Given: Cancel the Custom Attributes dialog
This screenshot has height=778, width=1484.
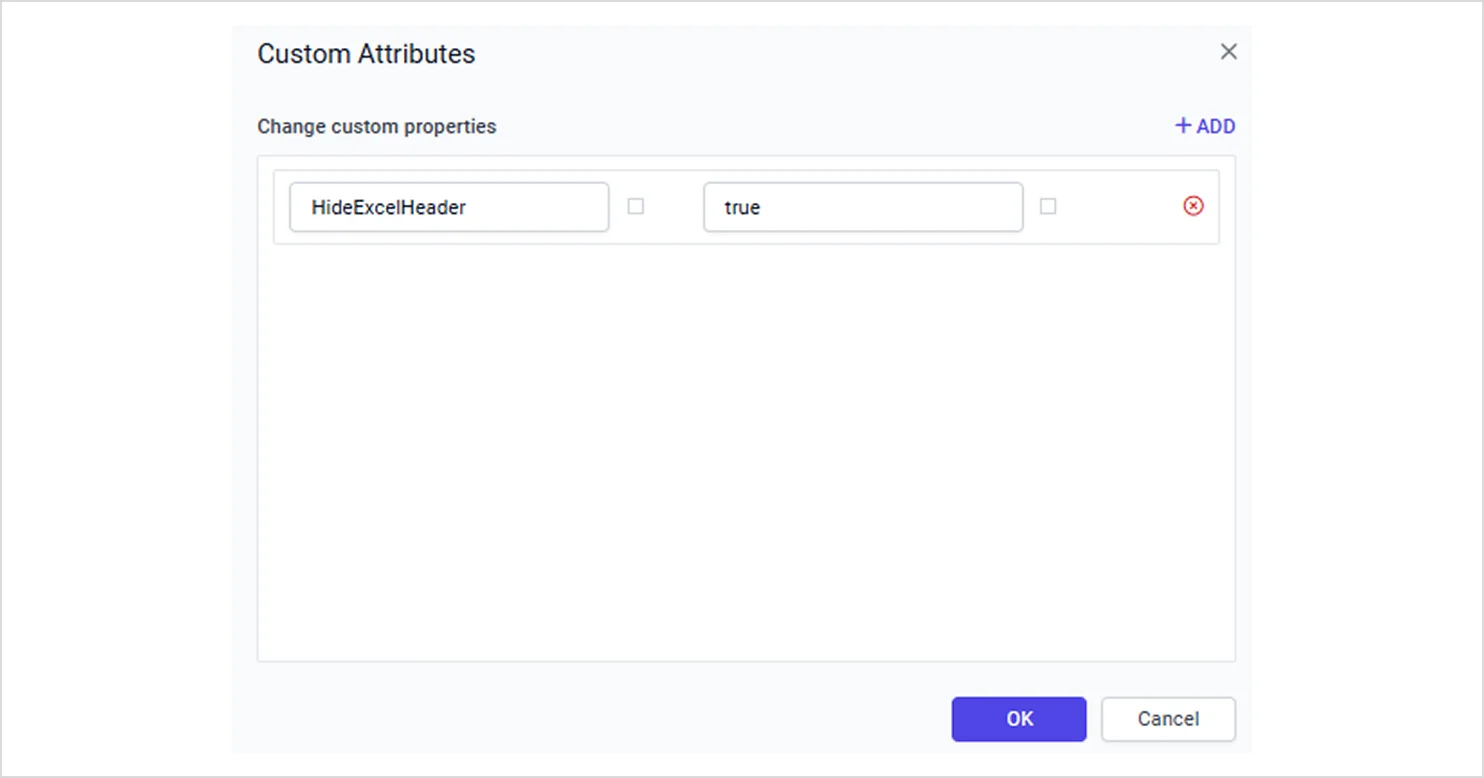Looking at the screenshot, I should (1167, 719).
